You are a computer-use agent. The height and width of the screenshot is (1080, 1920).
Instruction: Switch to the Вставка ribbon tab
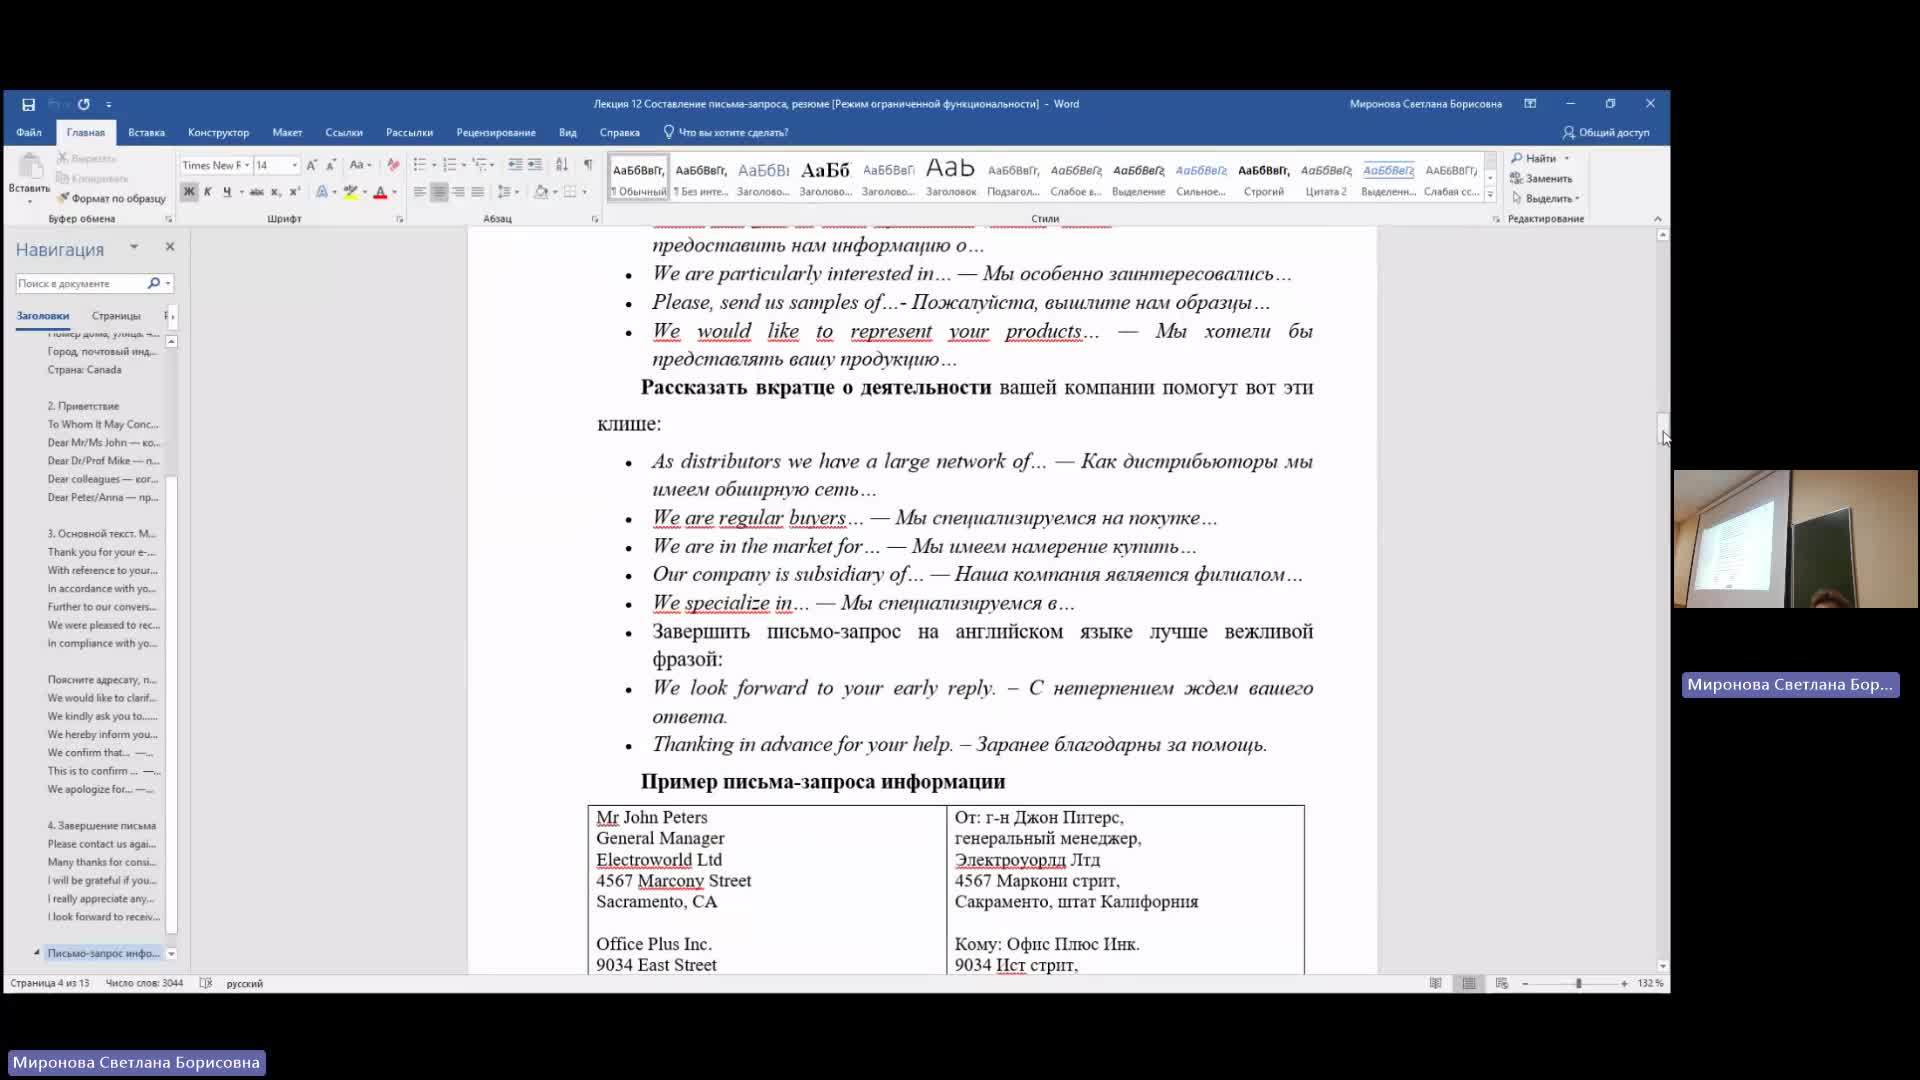pos(146,132)
